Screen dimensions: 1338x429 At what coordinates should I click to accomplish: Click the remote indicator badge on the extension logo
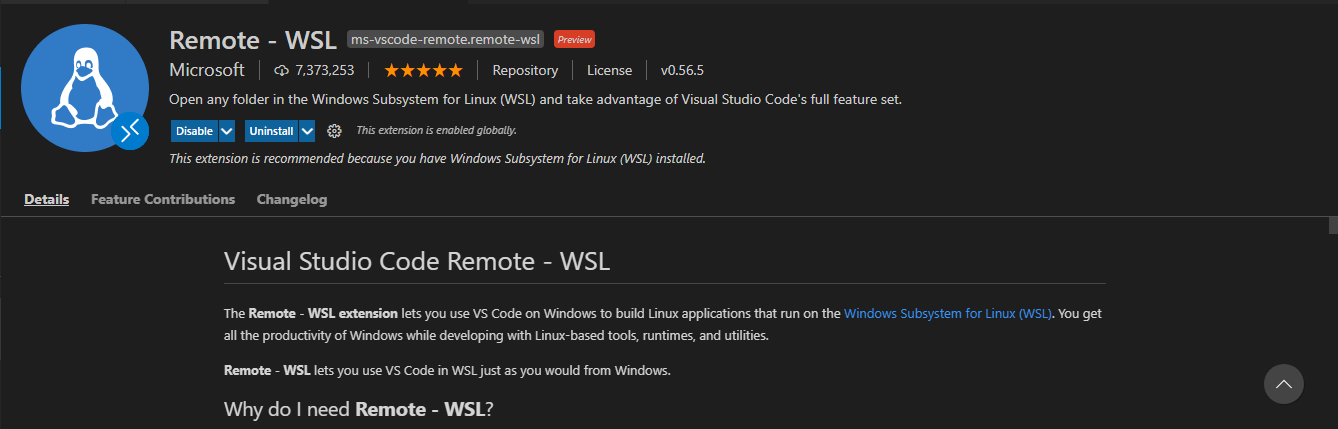click(131, 131)
